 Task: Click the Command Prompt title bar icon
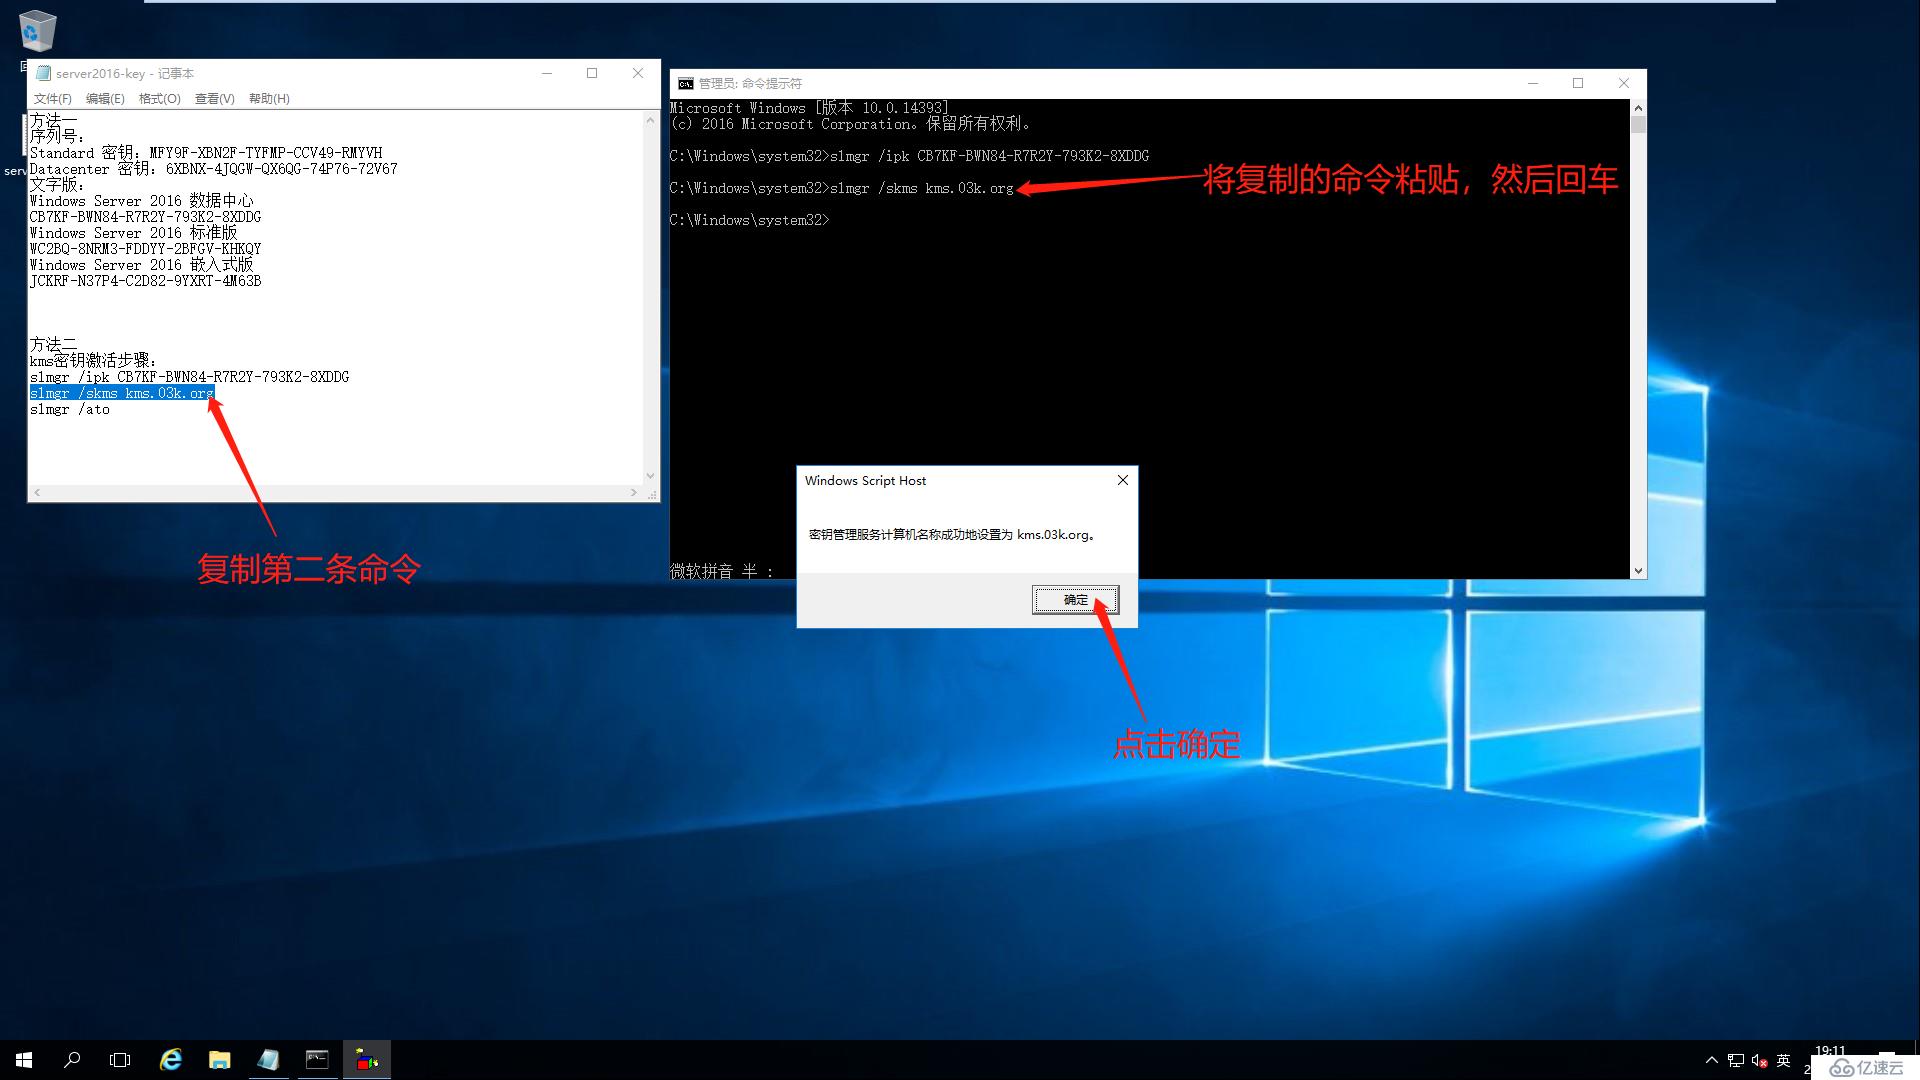685,83
